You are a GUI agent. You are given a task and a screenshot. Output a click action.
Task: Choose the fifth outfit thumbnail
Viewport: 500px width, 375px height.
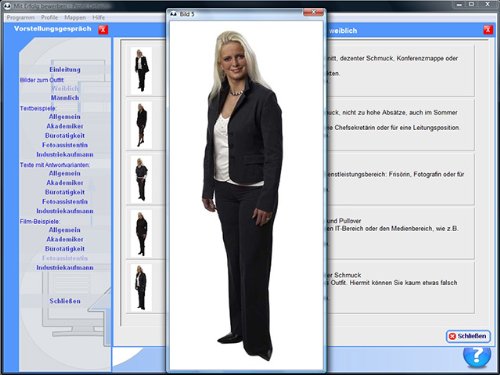(141, 288)
